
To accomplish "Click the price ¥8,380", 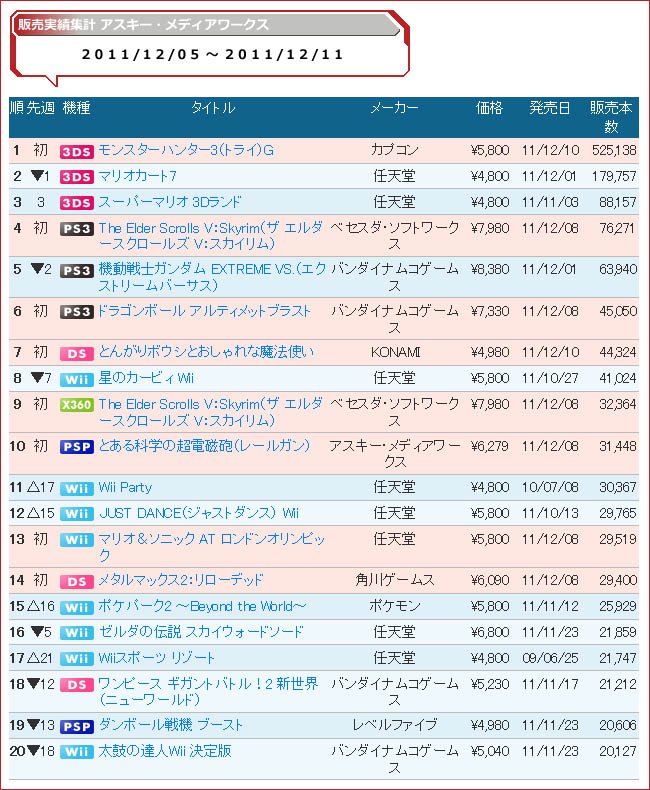I will tap(490, 270).
